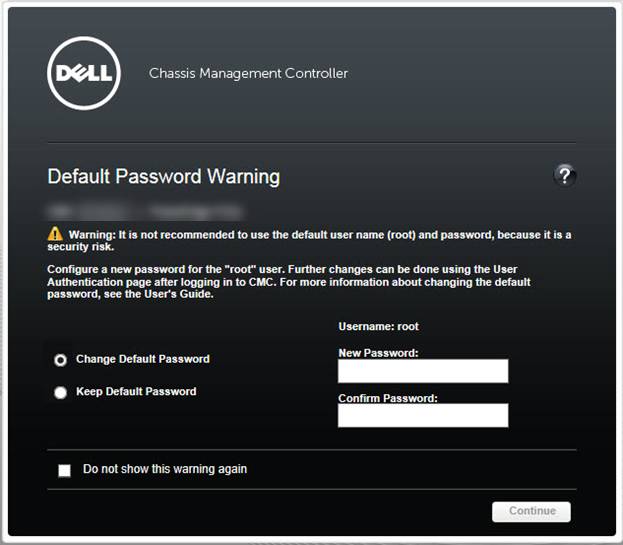Click the Username: root text
Image resolution: width=623 pixels, height=545 pixels.
[x=379, y=326]
